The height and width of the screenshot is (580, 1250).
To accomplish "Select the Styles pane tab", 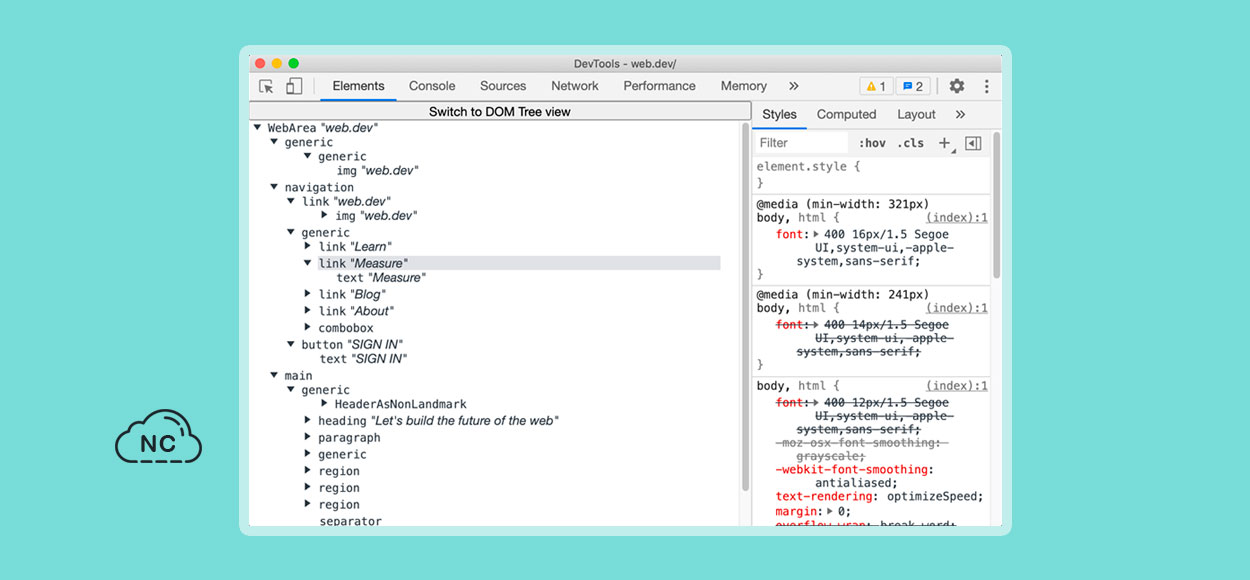I will 779,114.
